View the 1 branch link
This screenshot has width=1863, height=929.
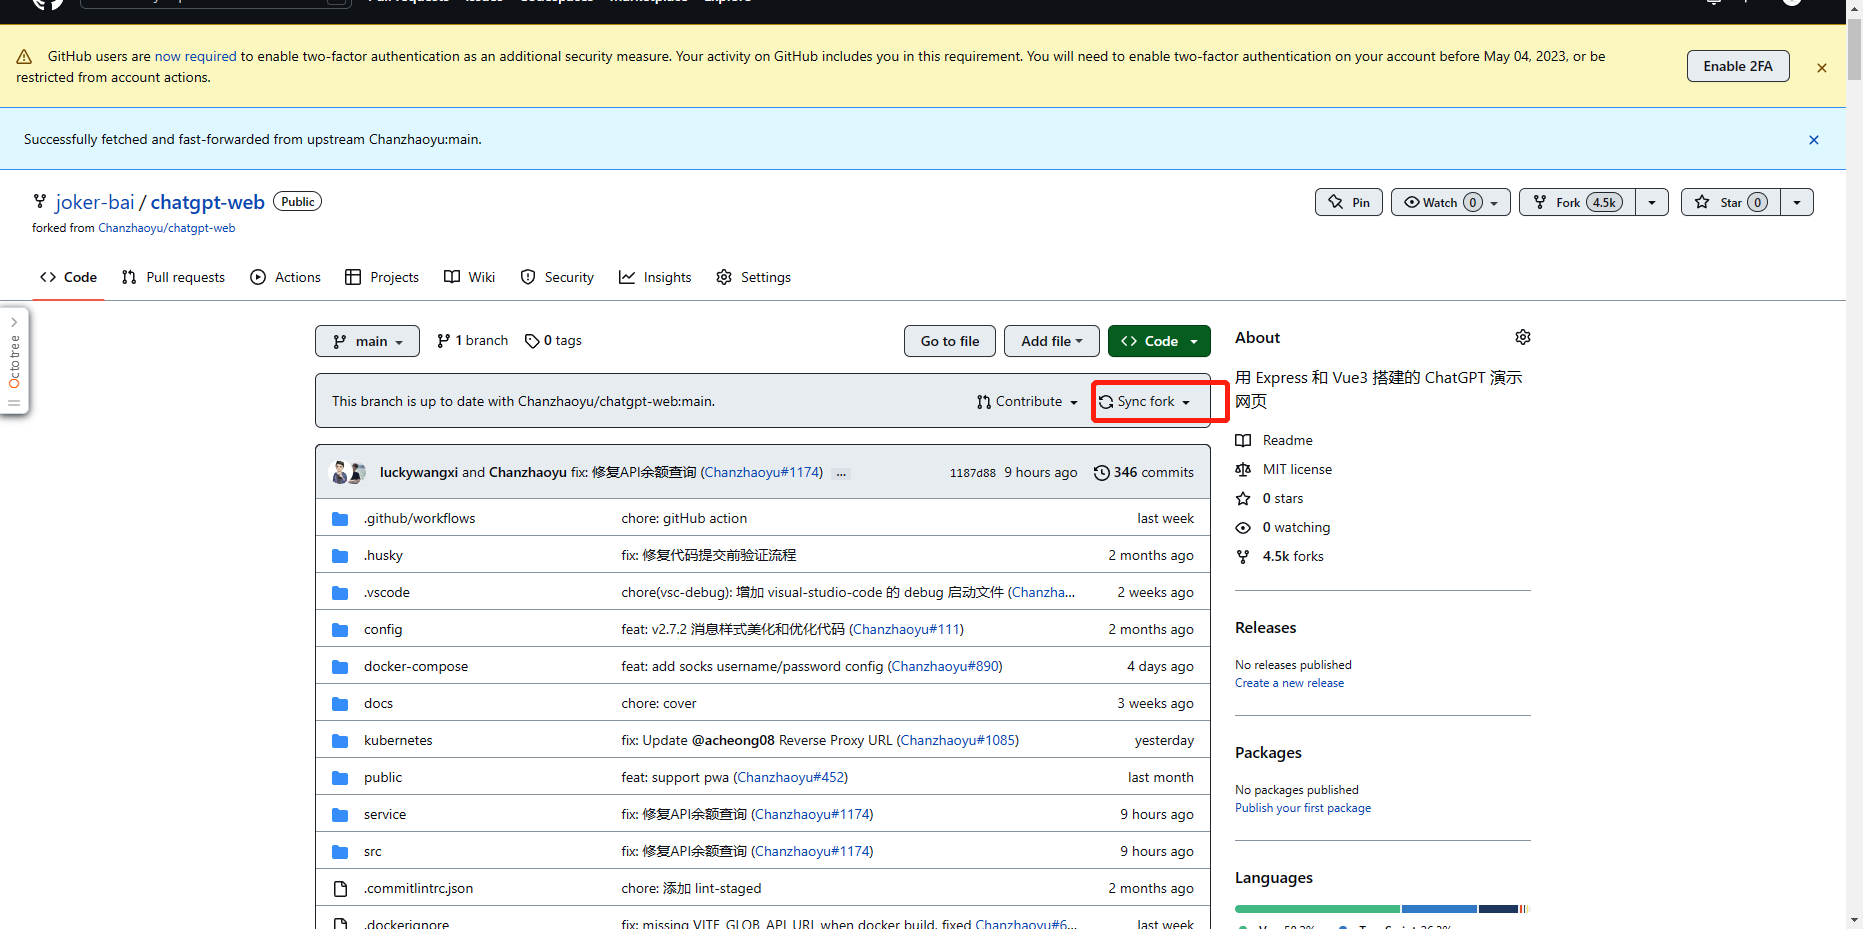pos(472,341)
